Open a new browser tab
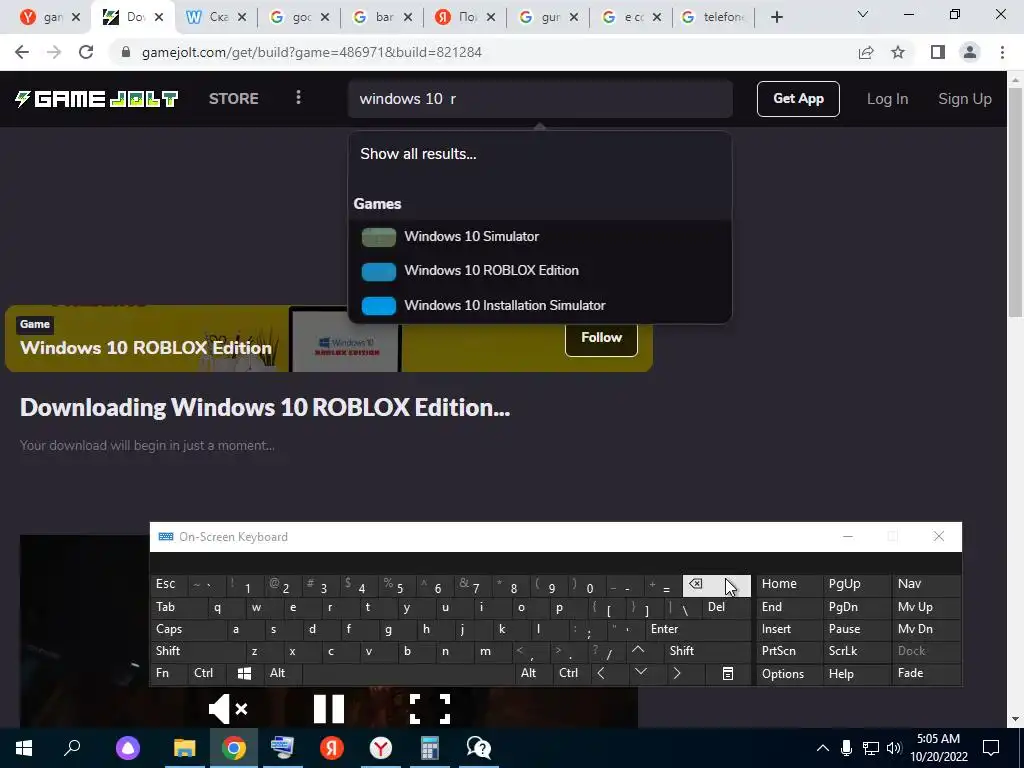The image size is (1024, 768). (776, 17)
